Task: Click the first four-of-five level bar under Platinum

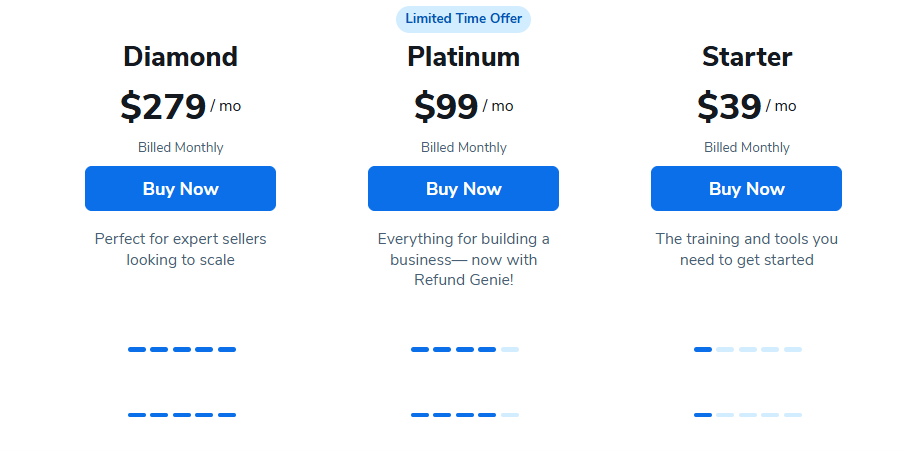Action: [x=464, y=349]
